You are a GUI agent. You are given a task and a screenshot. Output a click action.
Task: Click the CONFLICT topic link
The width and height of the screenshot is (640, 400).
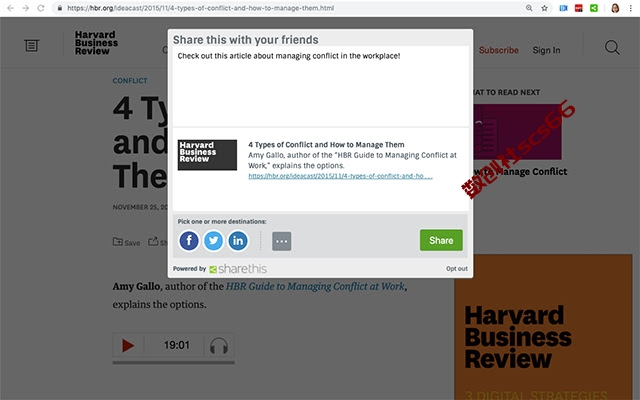[130, 80]
